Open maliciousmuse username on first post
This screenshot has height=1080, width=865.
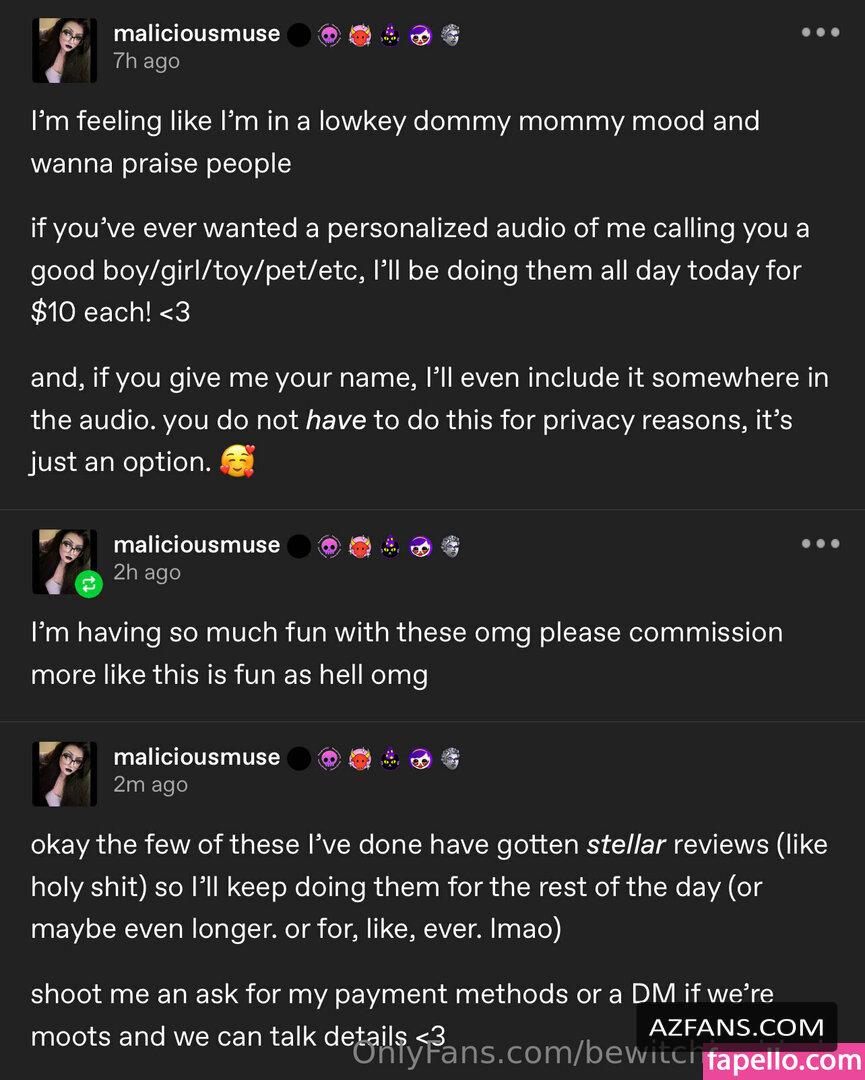[197, 33]
